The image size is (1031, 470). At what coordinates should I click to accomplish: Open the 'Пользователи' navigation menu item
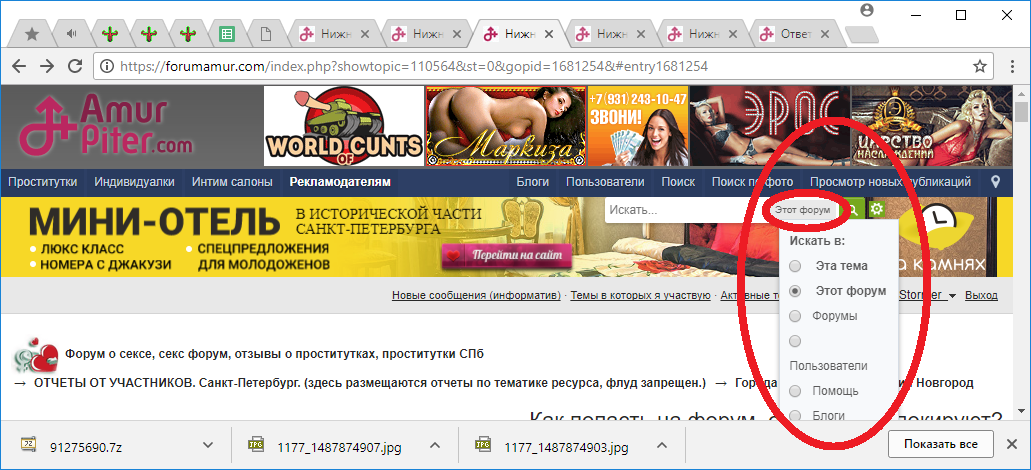coord(605,182)
